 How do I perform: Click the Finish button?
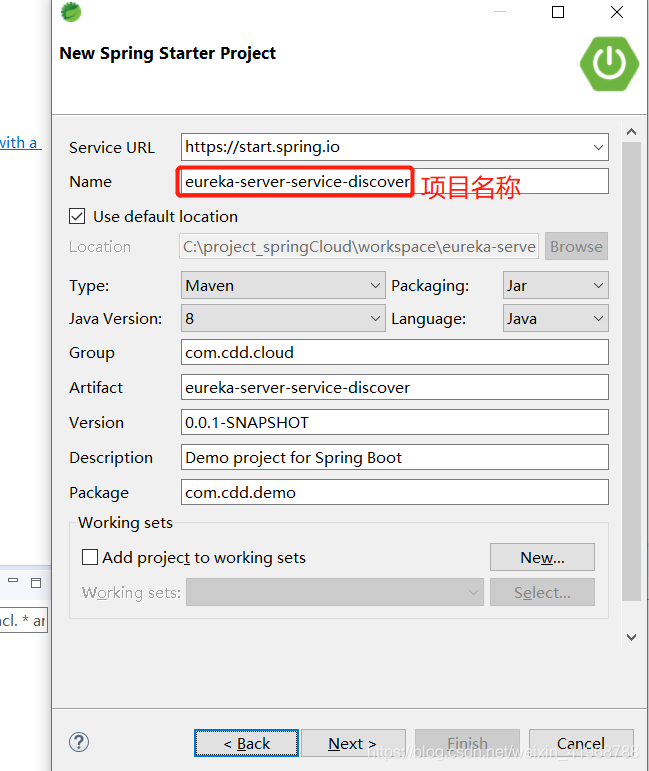coord(467,743)
